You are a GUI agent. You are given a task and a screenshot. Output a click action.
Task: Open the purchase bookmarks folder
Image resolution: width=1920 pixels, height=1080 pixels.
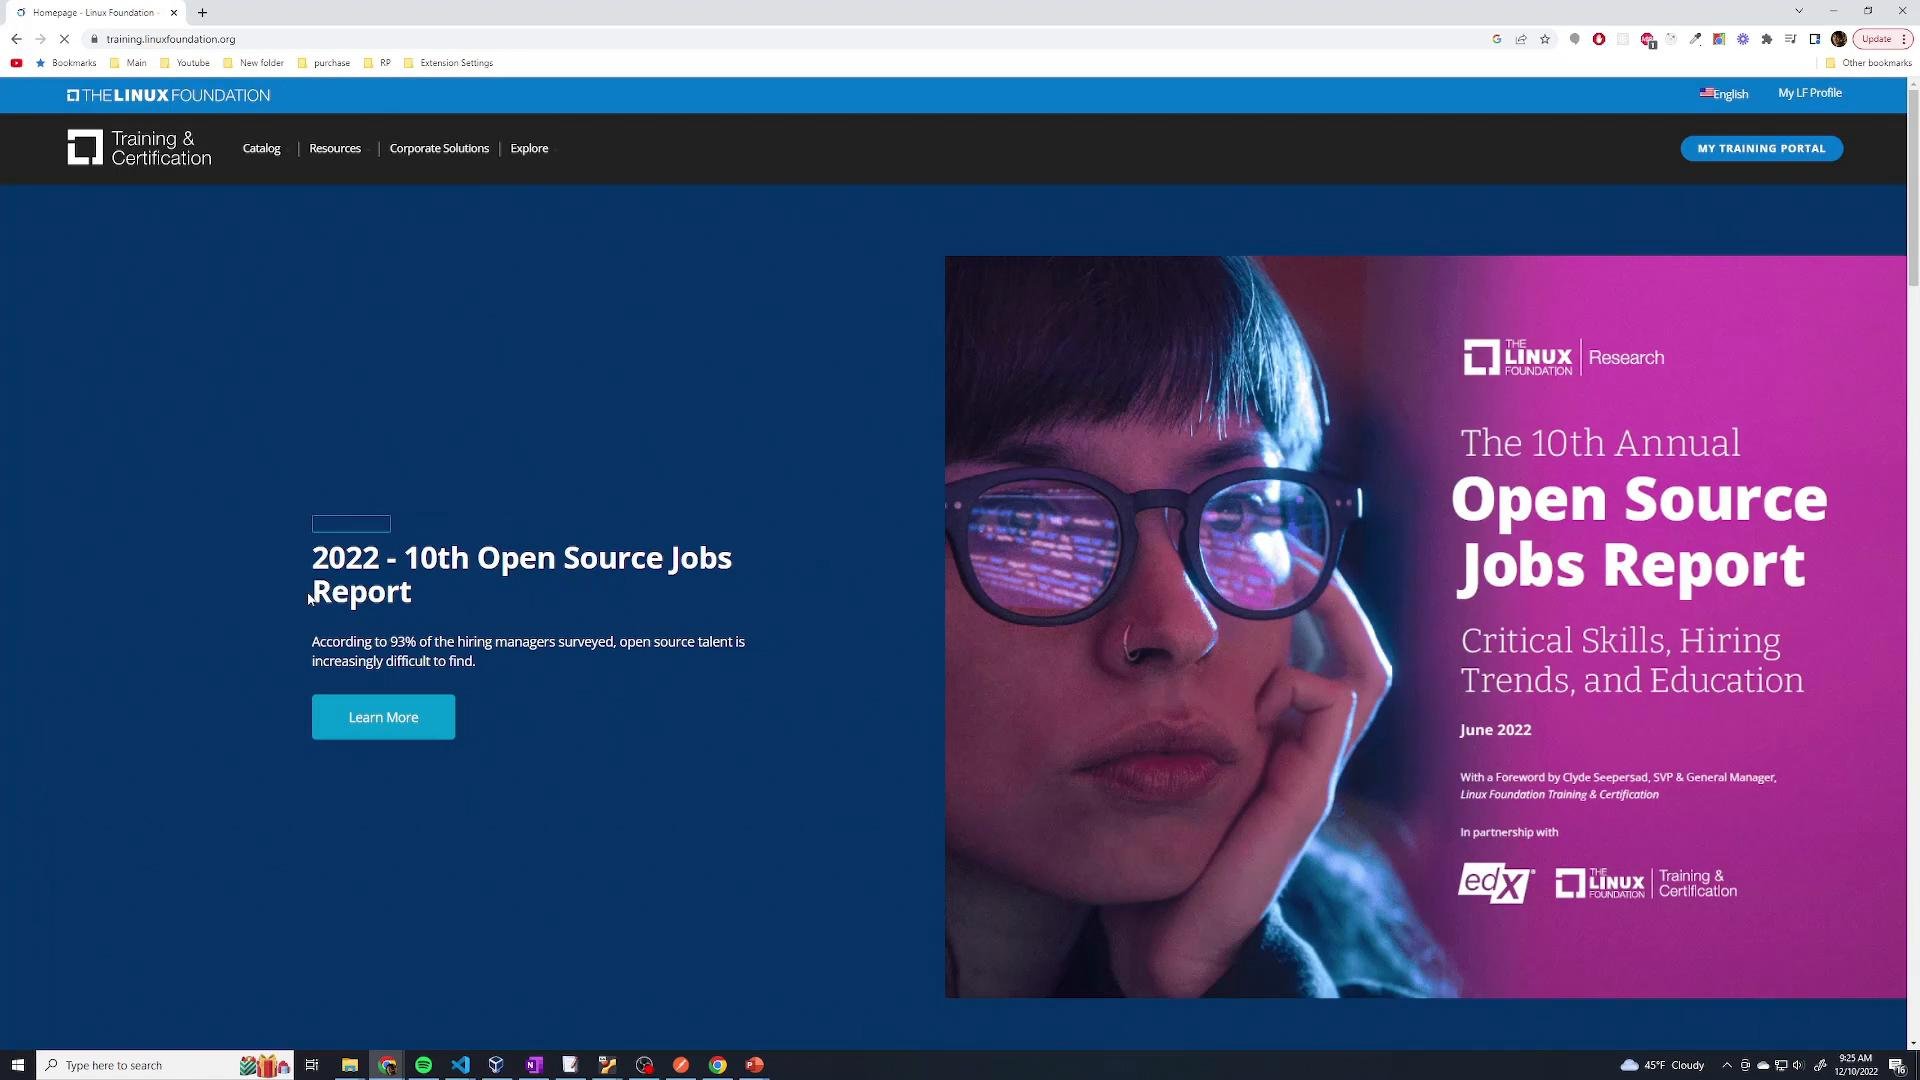324,63
